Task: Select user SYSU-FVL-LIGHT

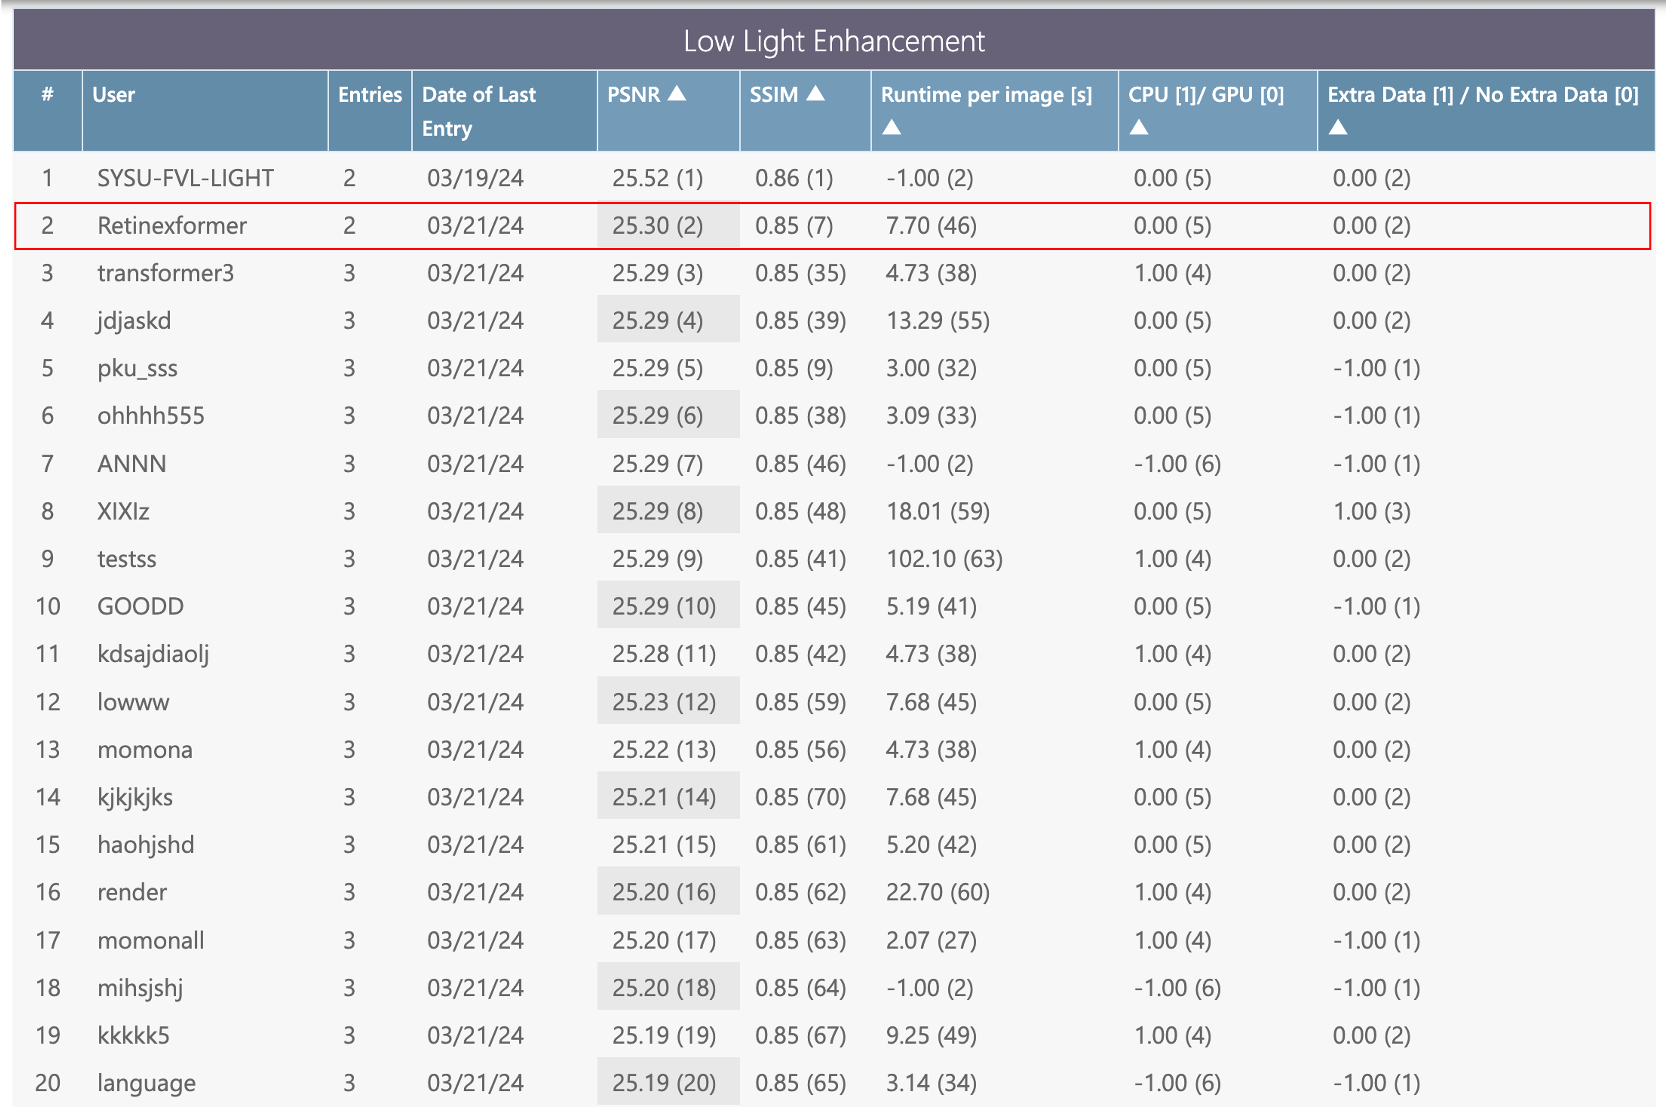Action: pyautogui.click(x=185, y=178)
